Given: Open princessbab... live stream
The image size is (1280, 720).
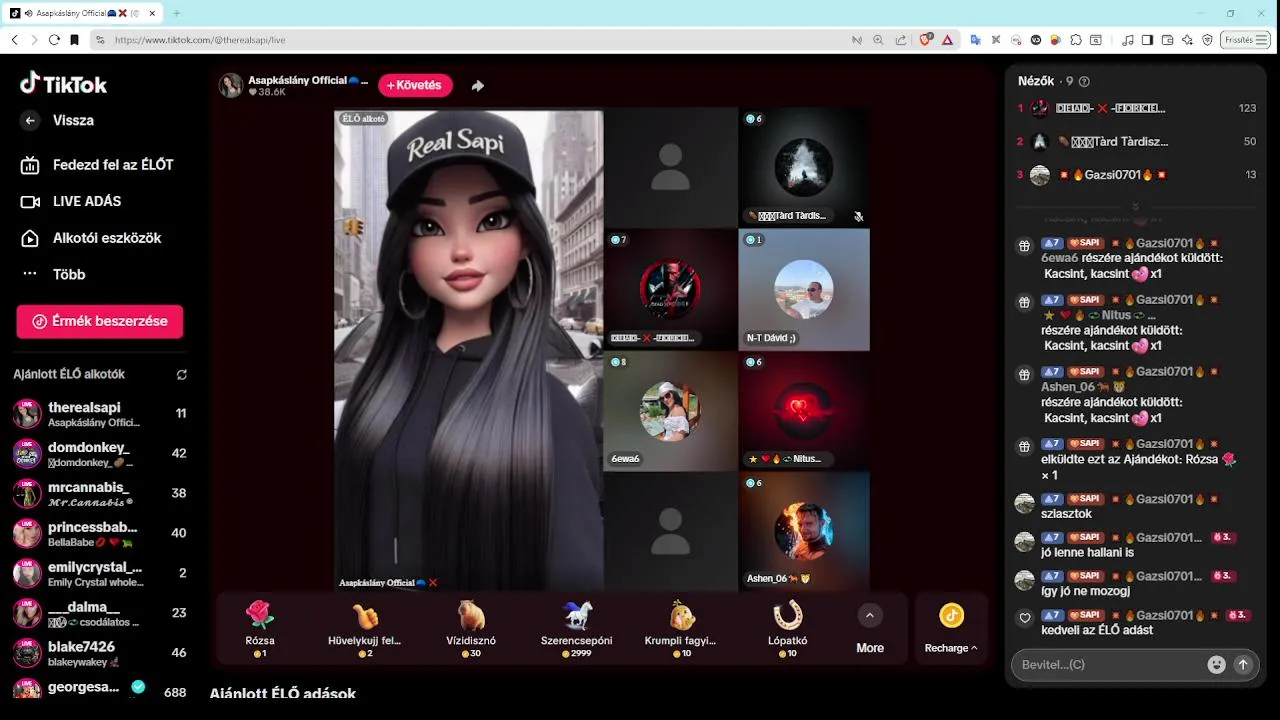Looking at the screenshot, I should [100, 534].
